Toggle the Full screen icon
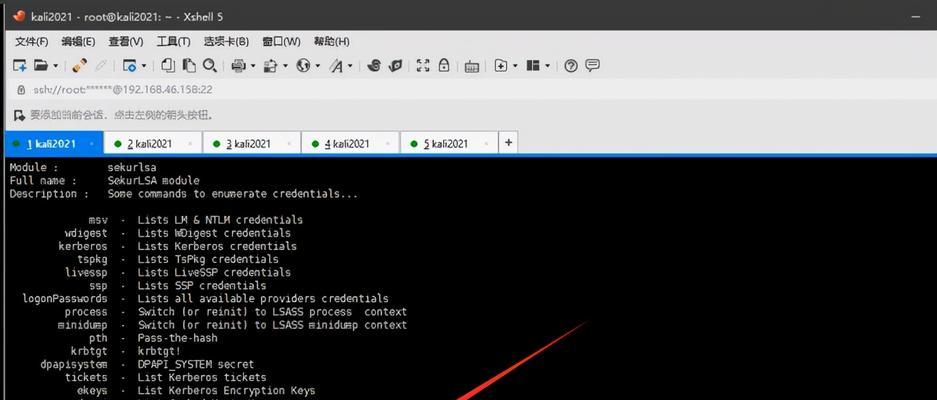 pos(423,66)
